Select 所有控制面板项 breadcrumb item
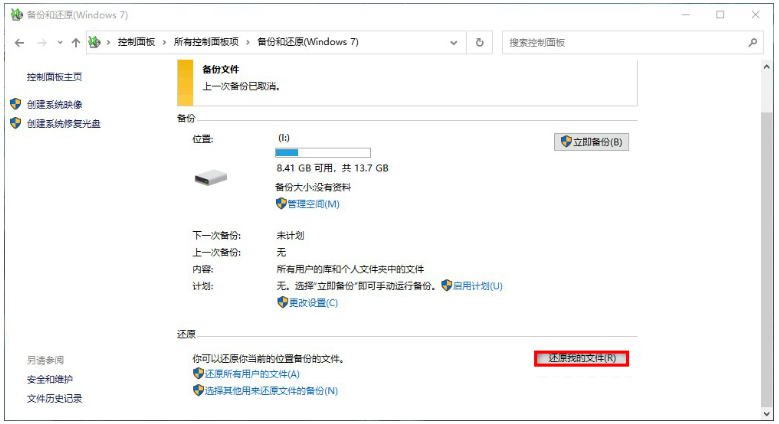Screen dimensions: 779x424 (x=206, y=42)
